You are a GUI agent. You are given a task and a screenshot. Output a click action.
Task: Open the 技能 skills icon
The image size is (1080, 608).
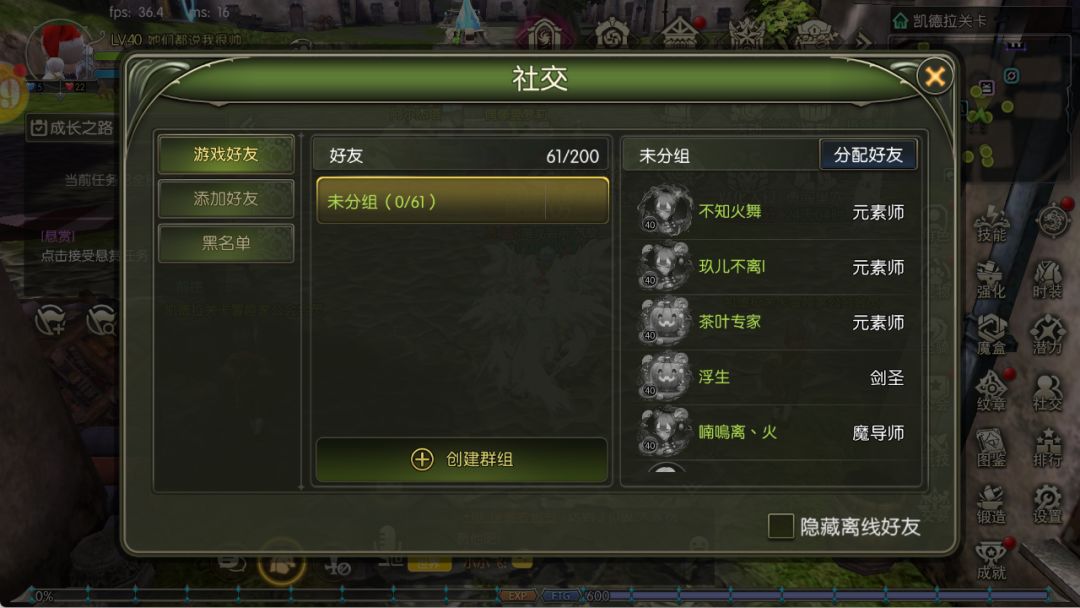991,223
